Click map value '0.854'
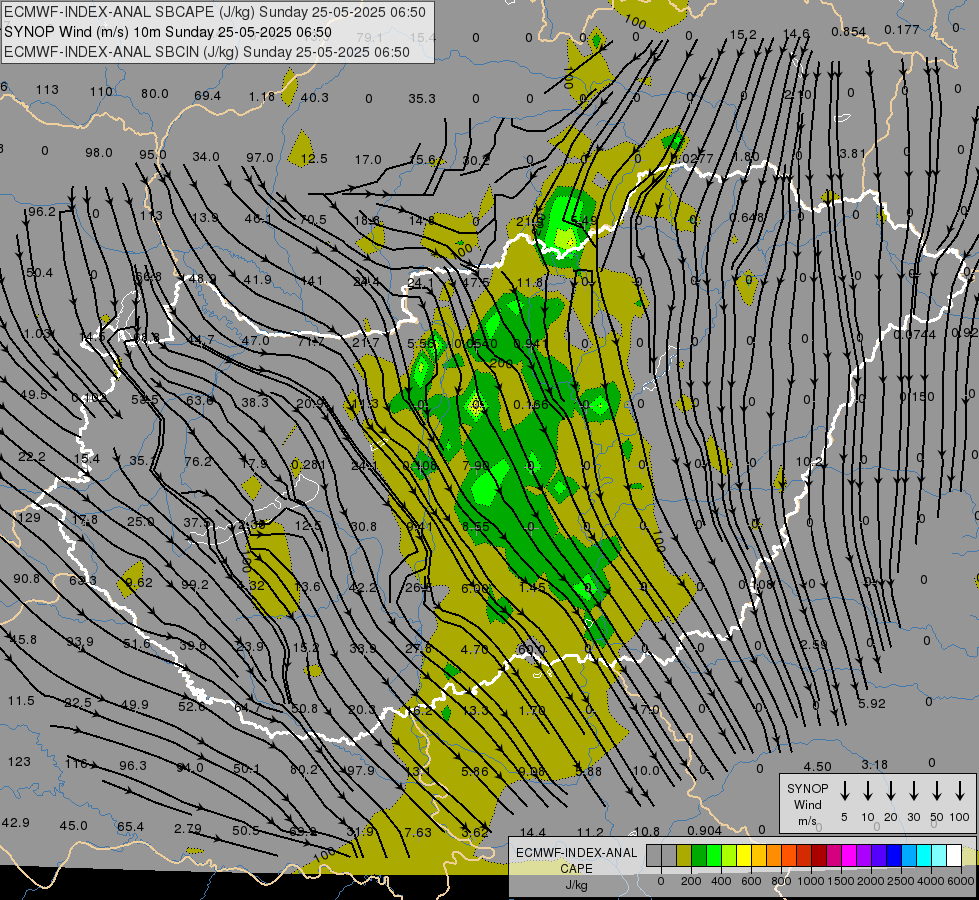The width and height of the screenshot is (979, 900). tap(849, 32)
